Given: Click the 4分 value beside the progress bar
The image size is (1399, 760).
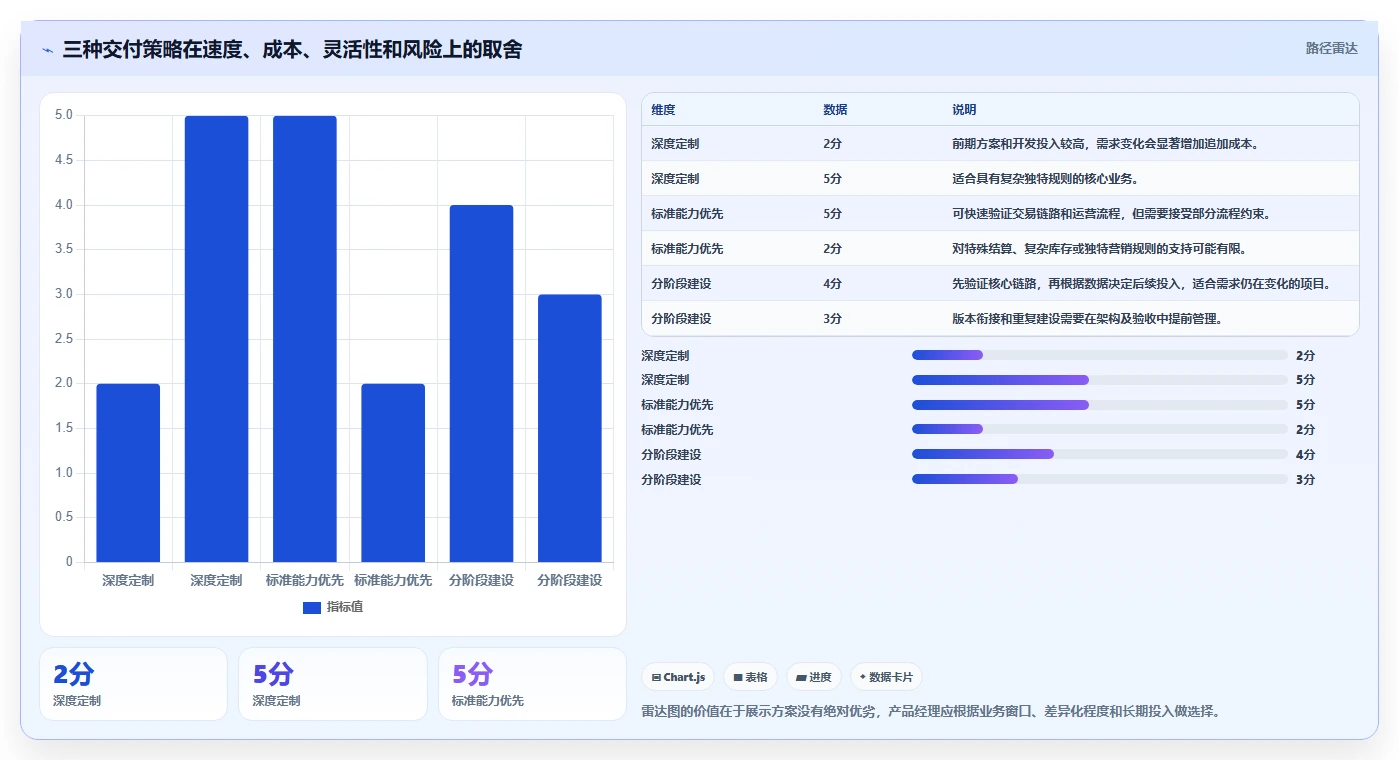Looking at the screenshot, I should pyautogui.click(x=1305, y=455).
